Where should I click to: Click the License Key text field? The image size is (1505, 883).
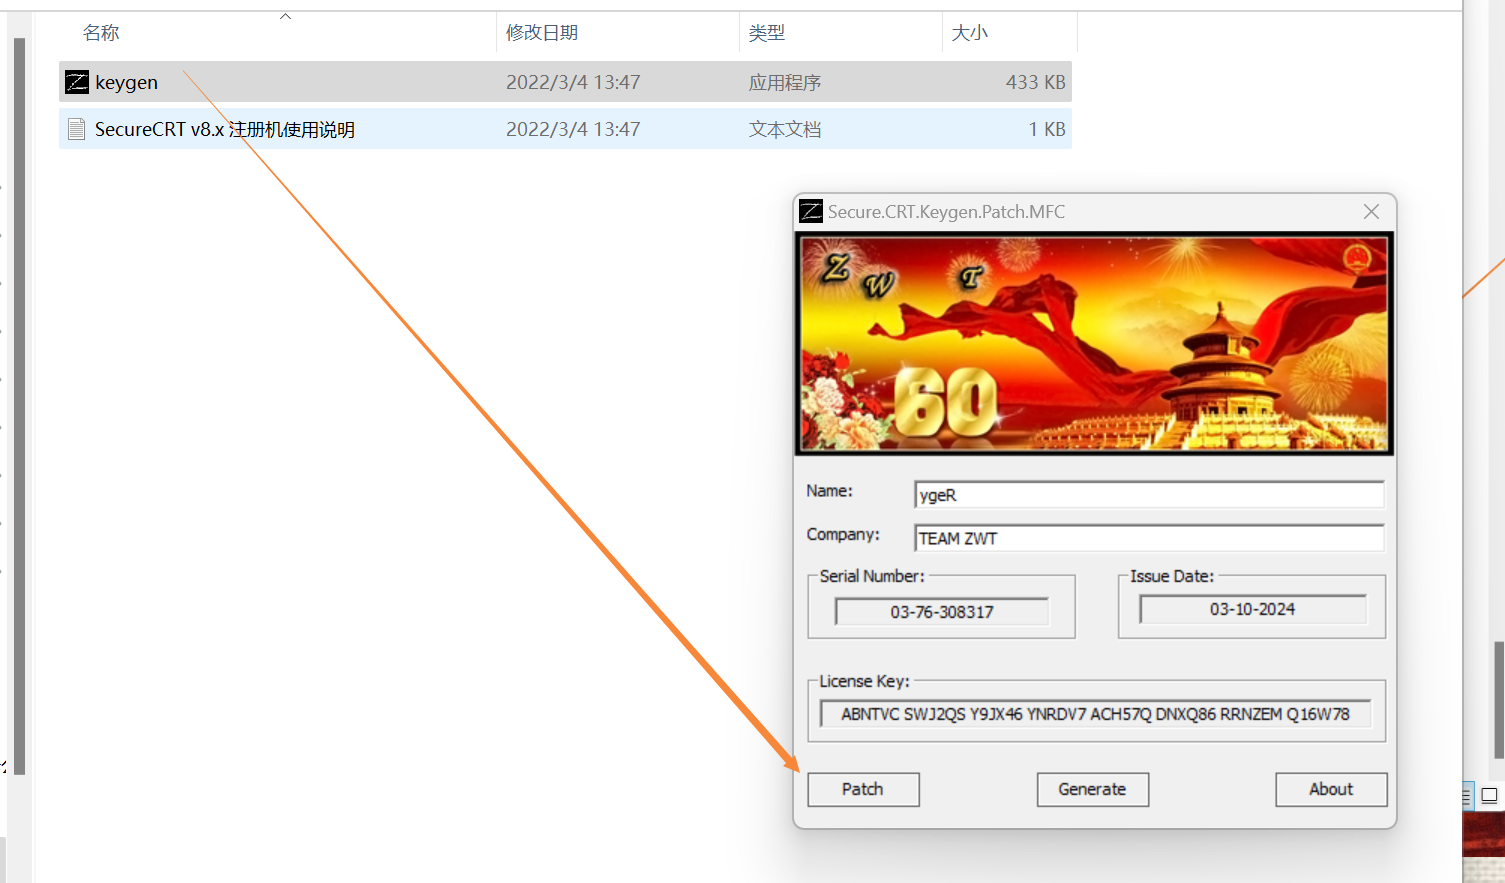coord(1095,714)
